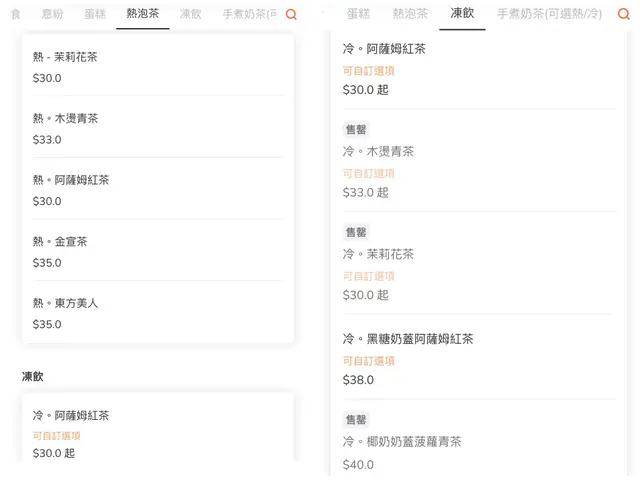
Task: Switch to the 意粉 category tab
Action: 52,15
